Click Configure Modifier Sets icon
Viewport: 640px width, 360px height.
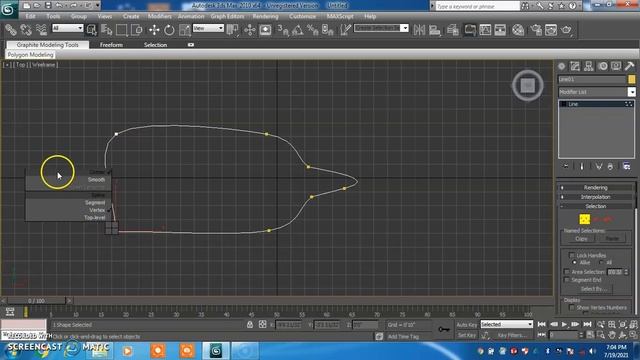627,166
